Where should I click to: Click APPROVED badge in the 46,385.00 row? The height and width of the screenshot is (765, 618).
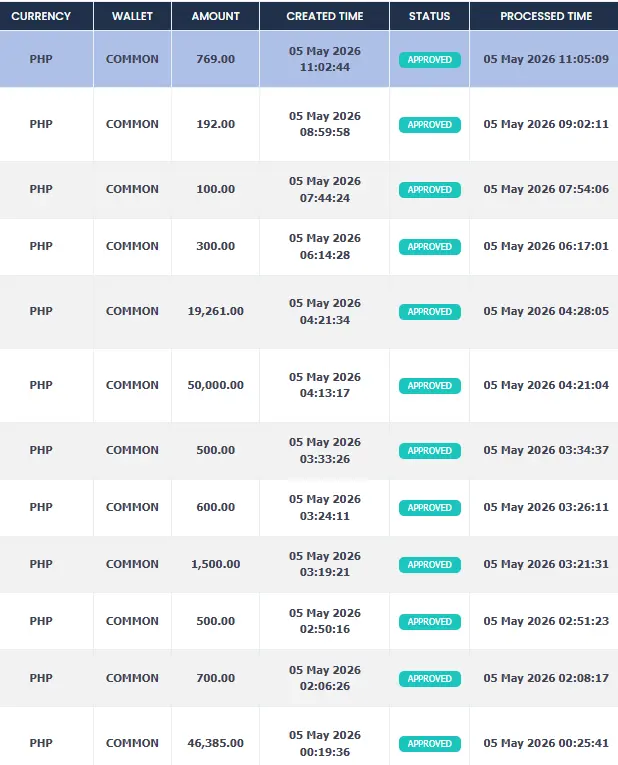pyautogui.click(x=430, y=744)
